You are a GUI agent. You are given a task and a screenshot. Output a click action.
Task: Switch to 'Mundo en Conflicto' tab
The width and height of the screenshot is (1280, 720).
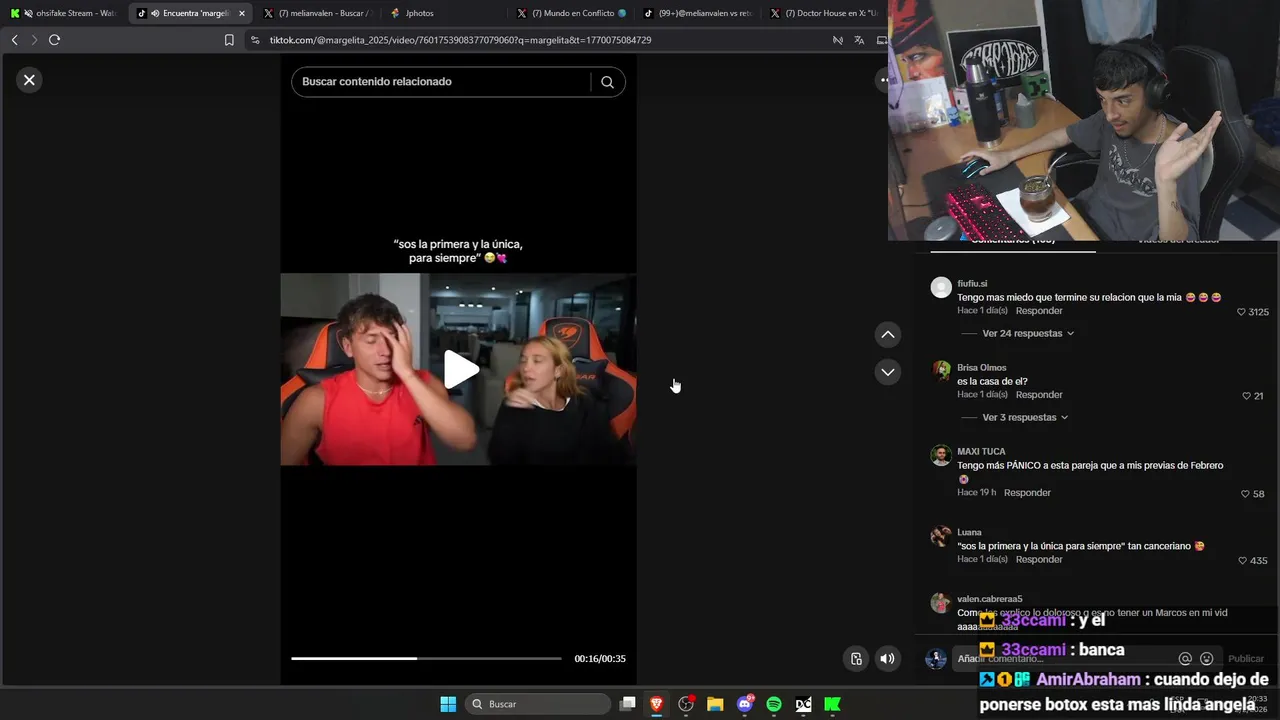pyautogui.click(x=571, y=13)
